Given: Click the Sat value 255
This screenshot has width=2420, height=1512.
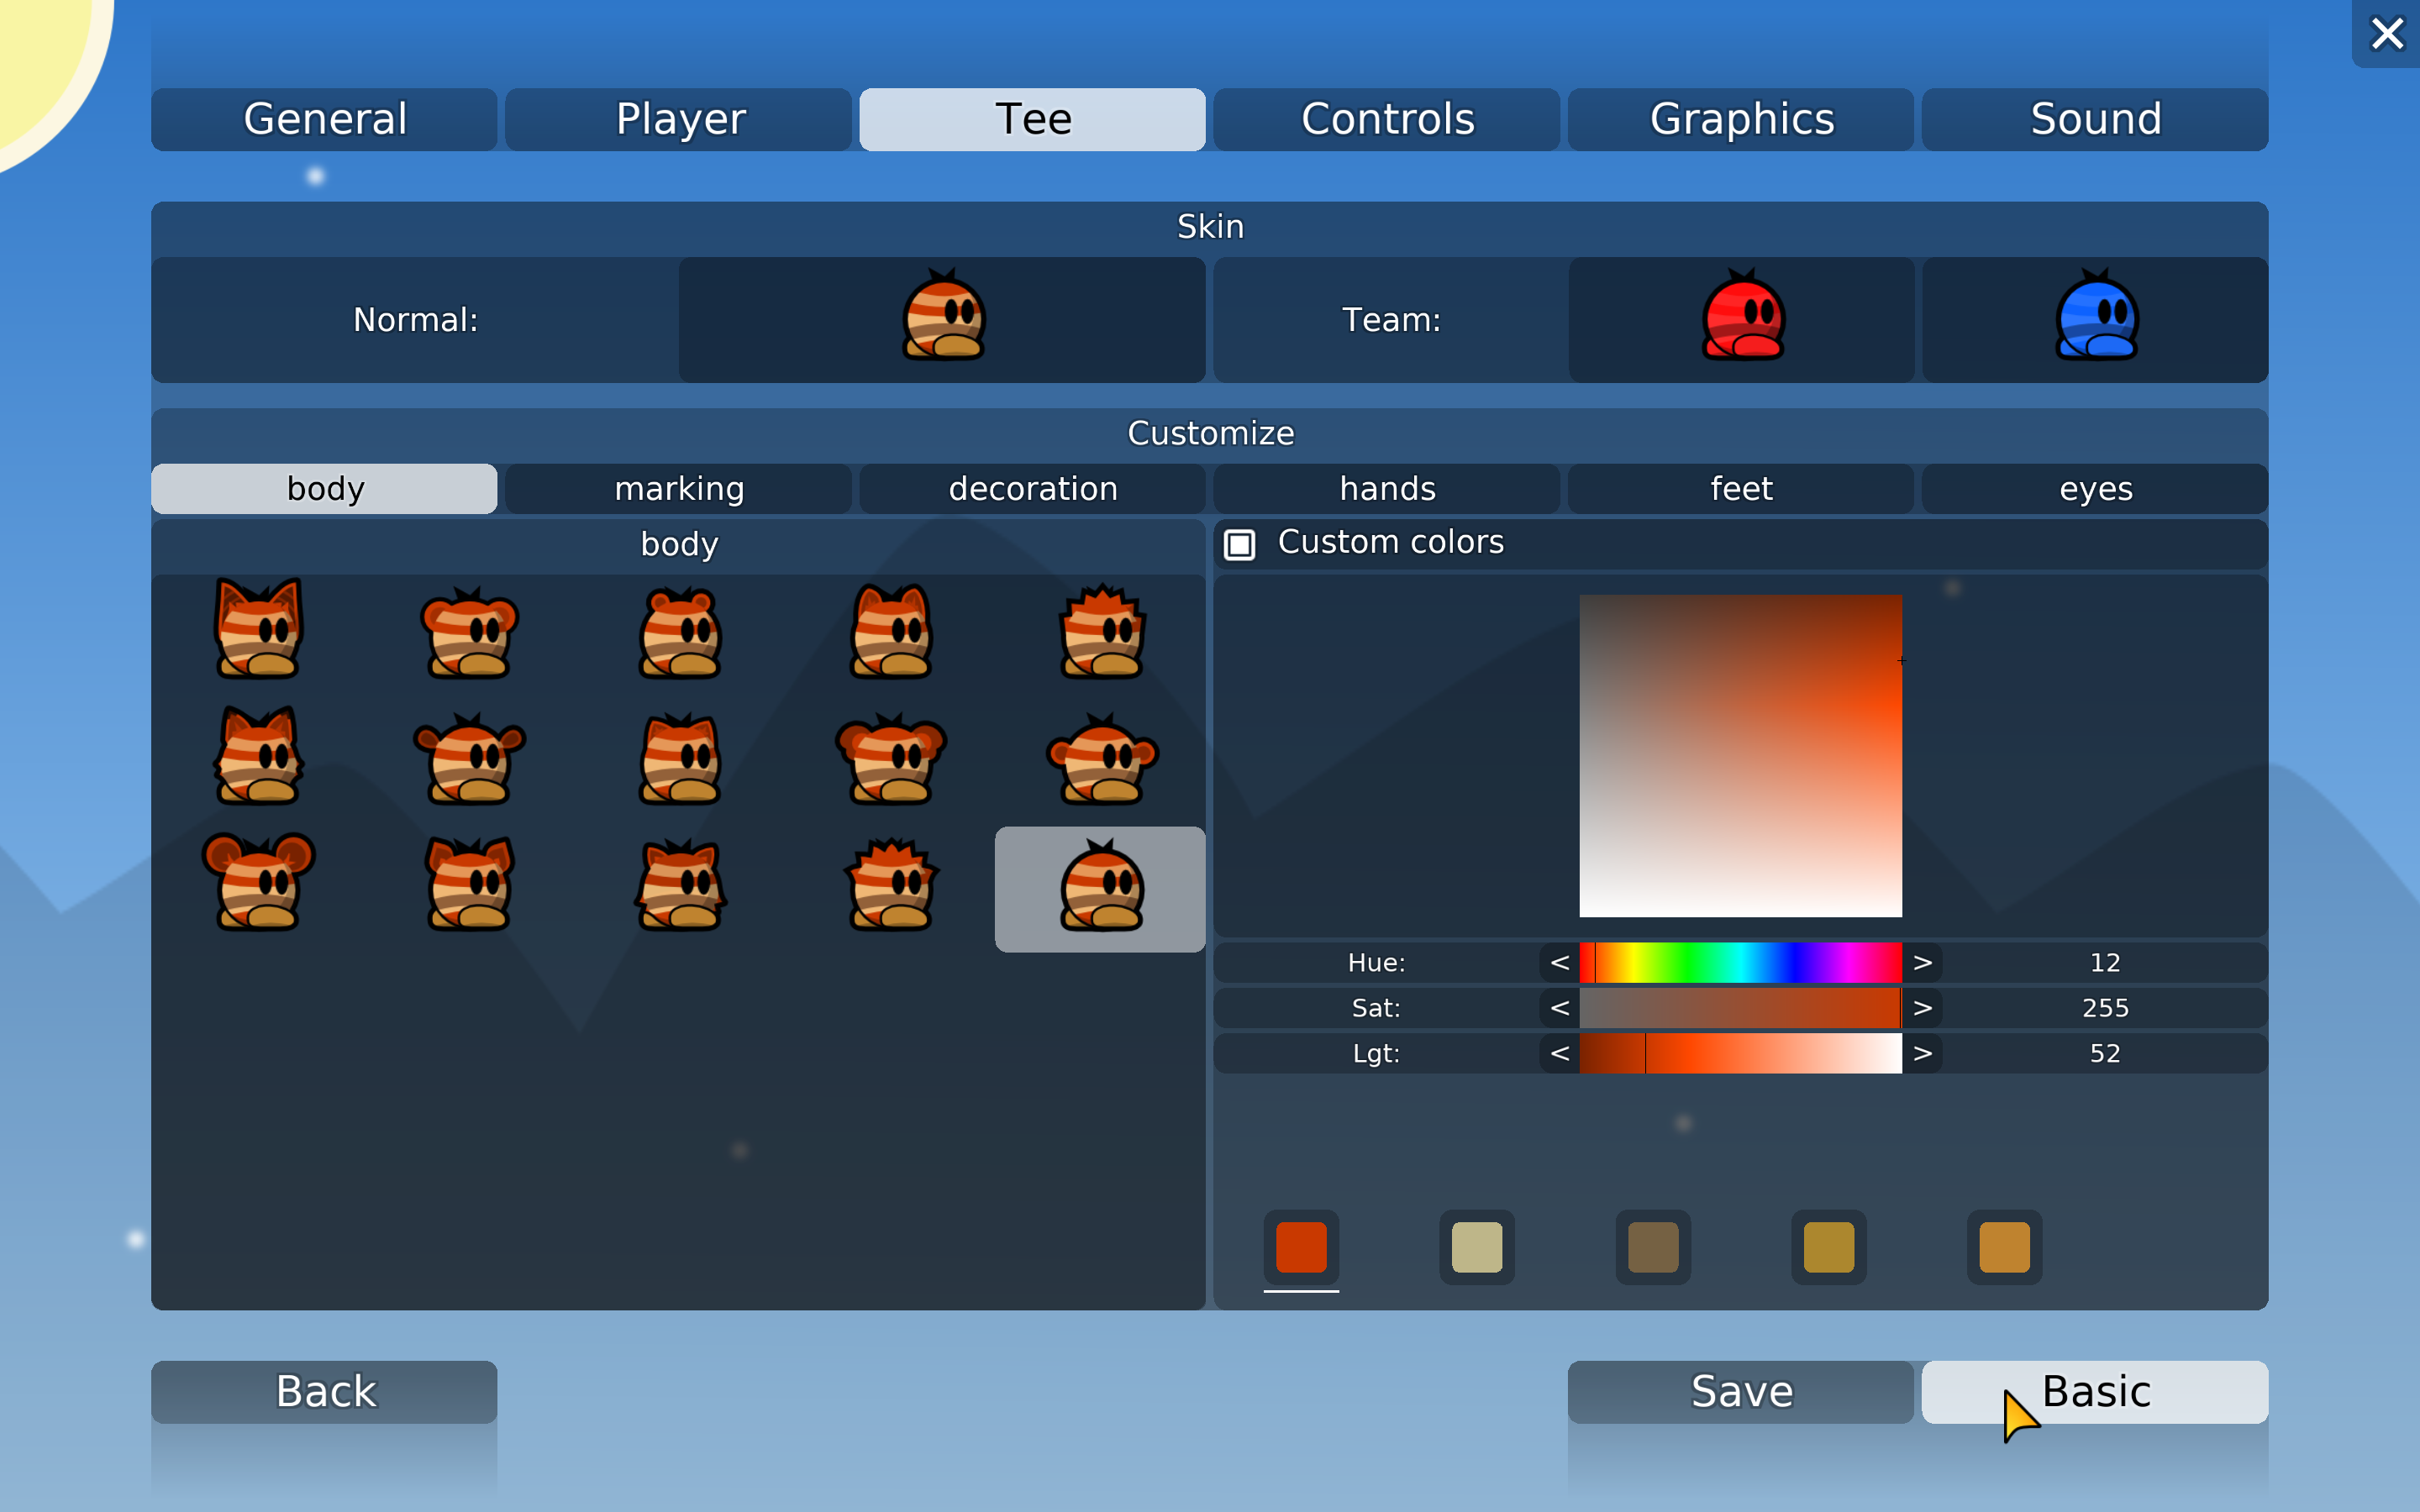Looking at the screenshot, I should pyautogui.click(x=2105, y=1008).
